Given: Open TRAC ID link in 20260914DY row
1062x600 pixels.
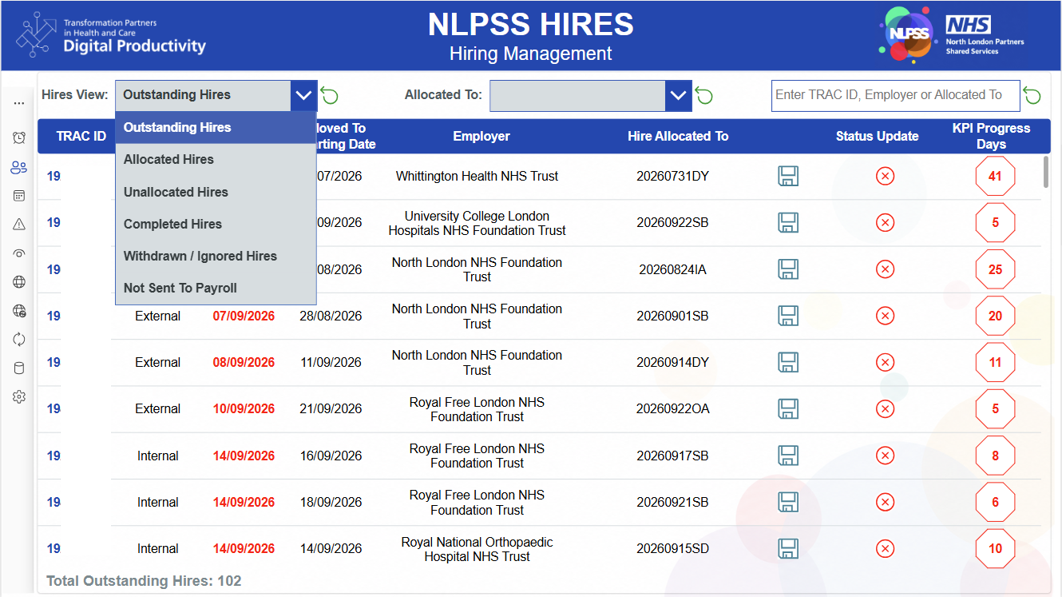Looking at the screenshot, I should coord(54,362).
